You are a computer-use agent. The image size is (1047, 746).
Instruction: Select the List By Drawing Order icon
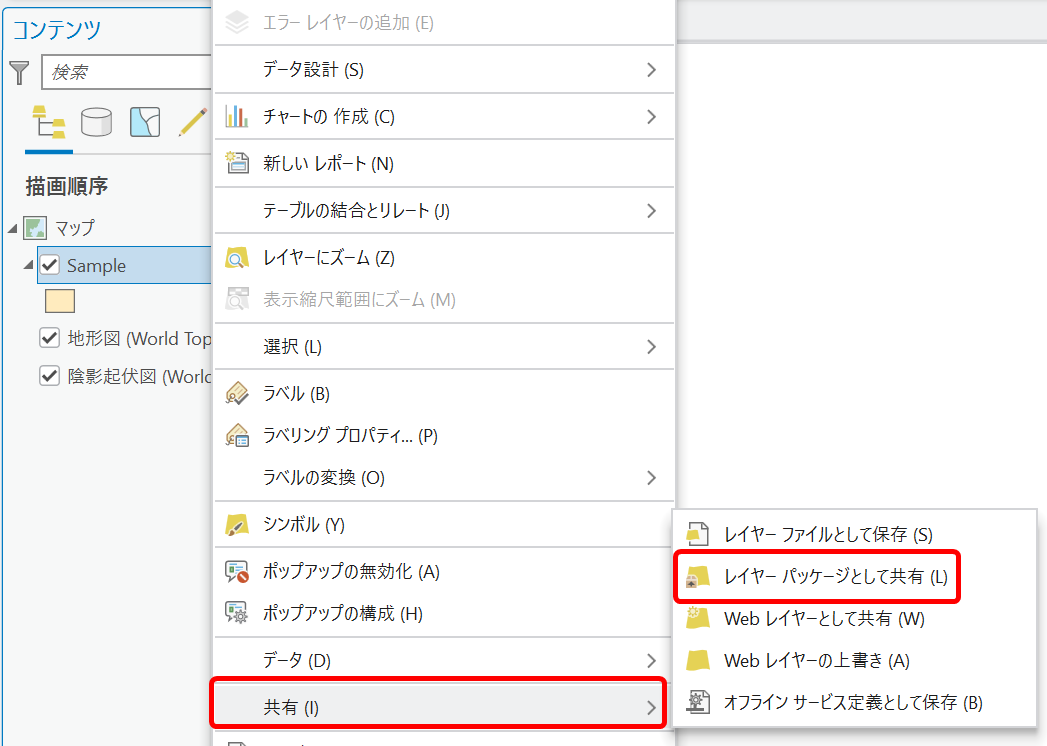(x=48, y=122)
